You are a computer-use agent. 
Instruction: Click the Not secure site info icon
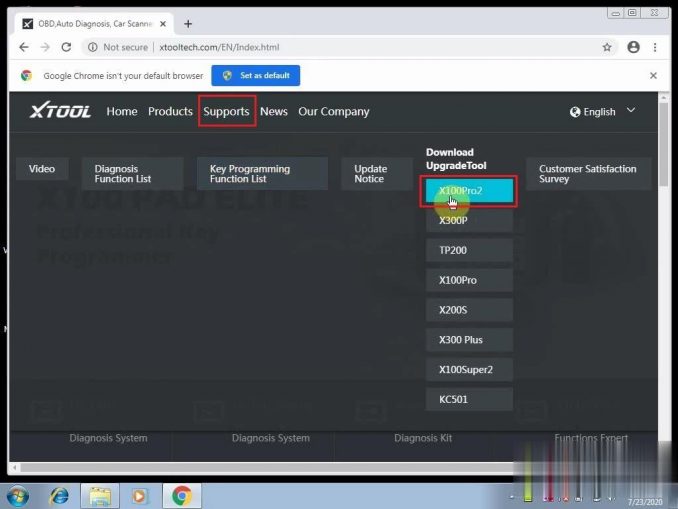tap(93, 47)
